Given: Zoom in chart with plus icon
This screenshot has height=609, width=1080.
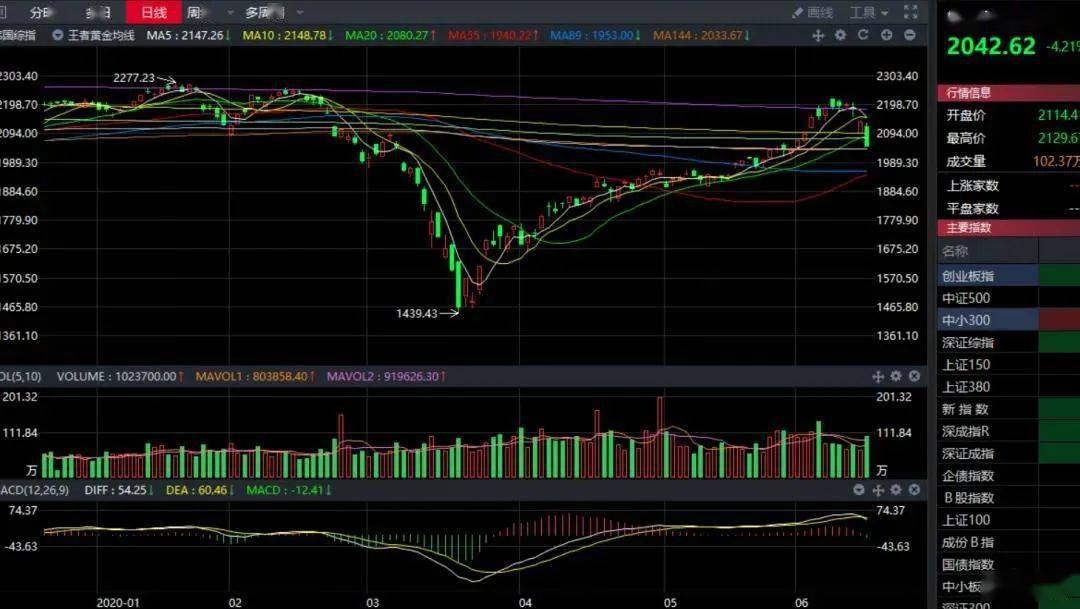Looking at the screenshot, I should coord(886,34).
